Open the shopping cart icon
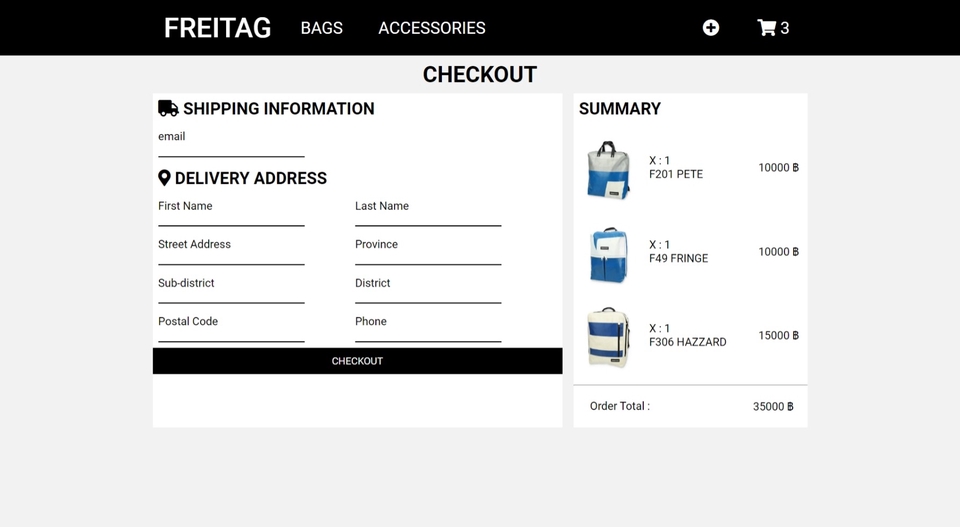Screen dimensions: 960x527 [767, 28]
